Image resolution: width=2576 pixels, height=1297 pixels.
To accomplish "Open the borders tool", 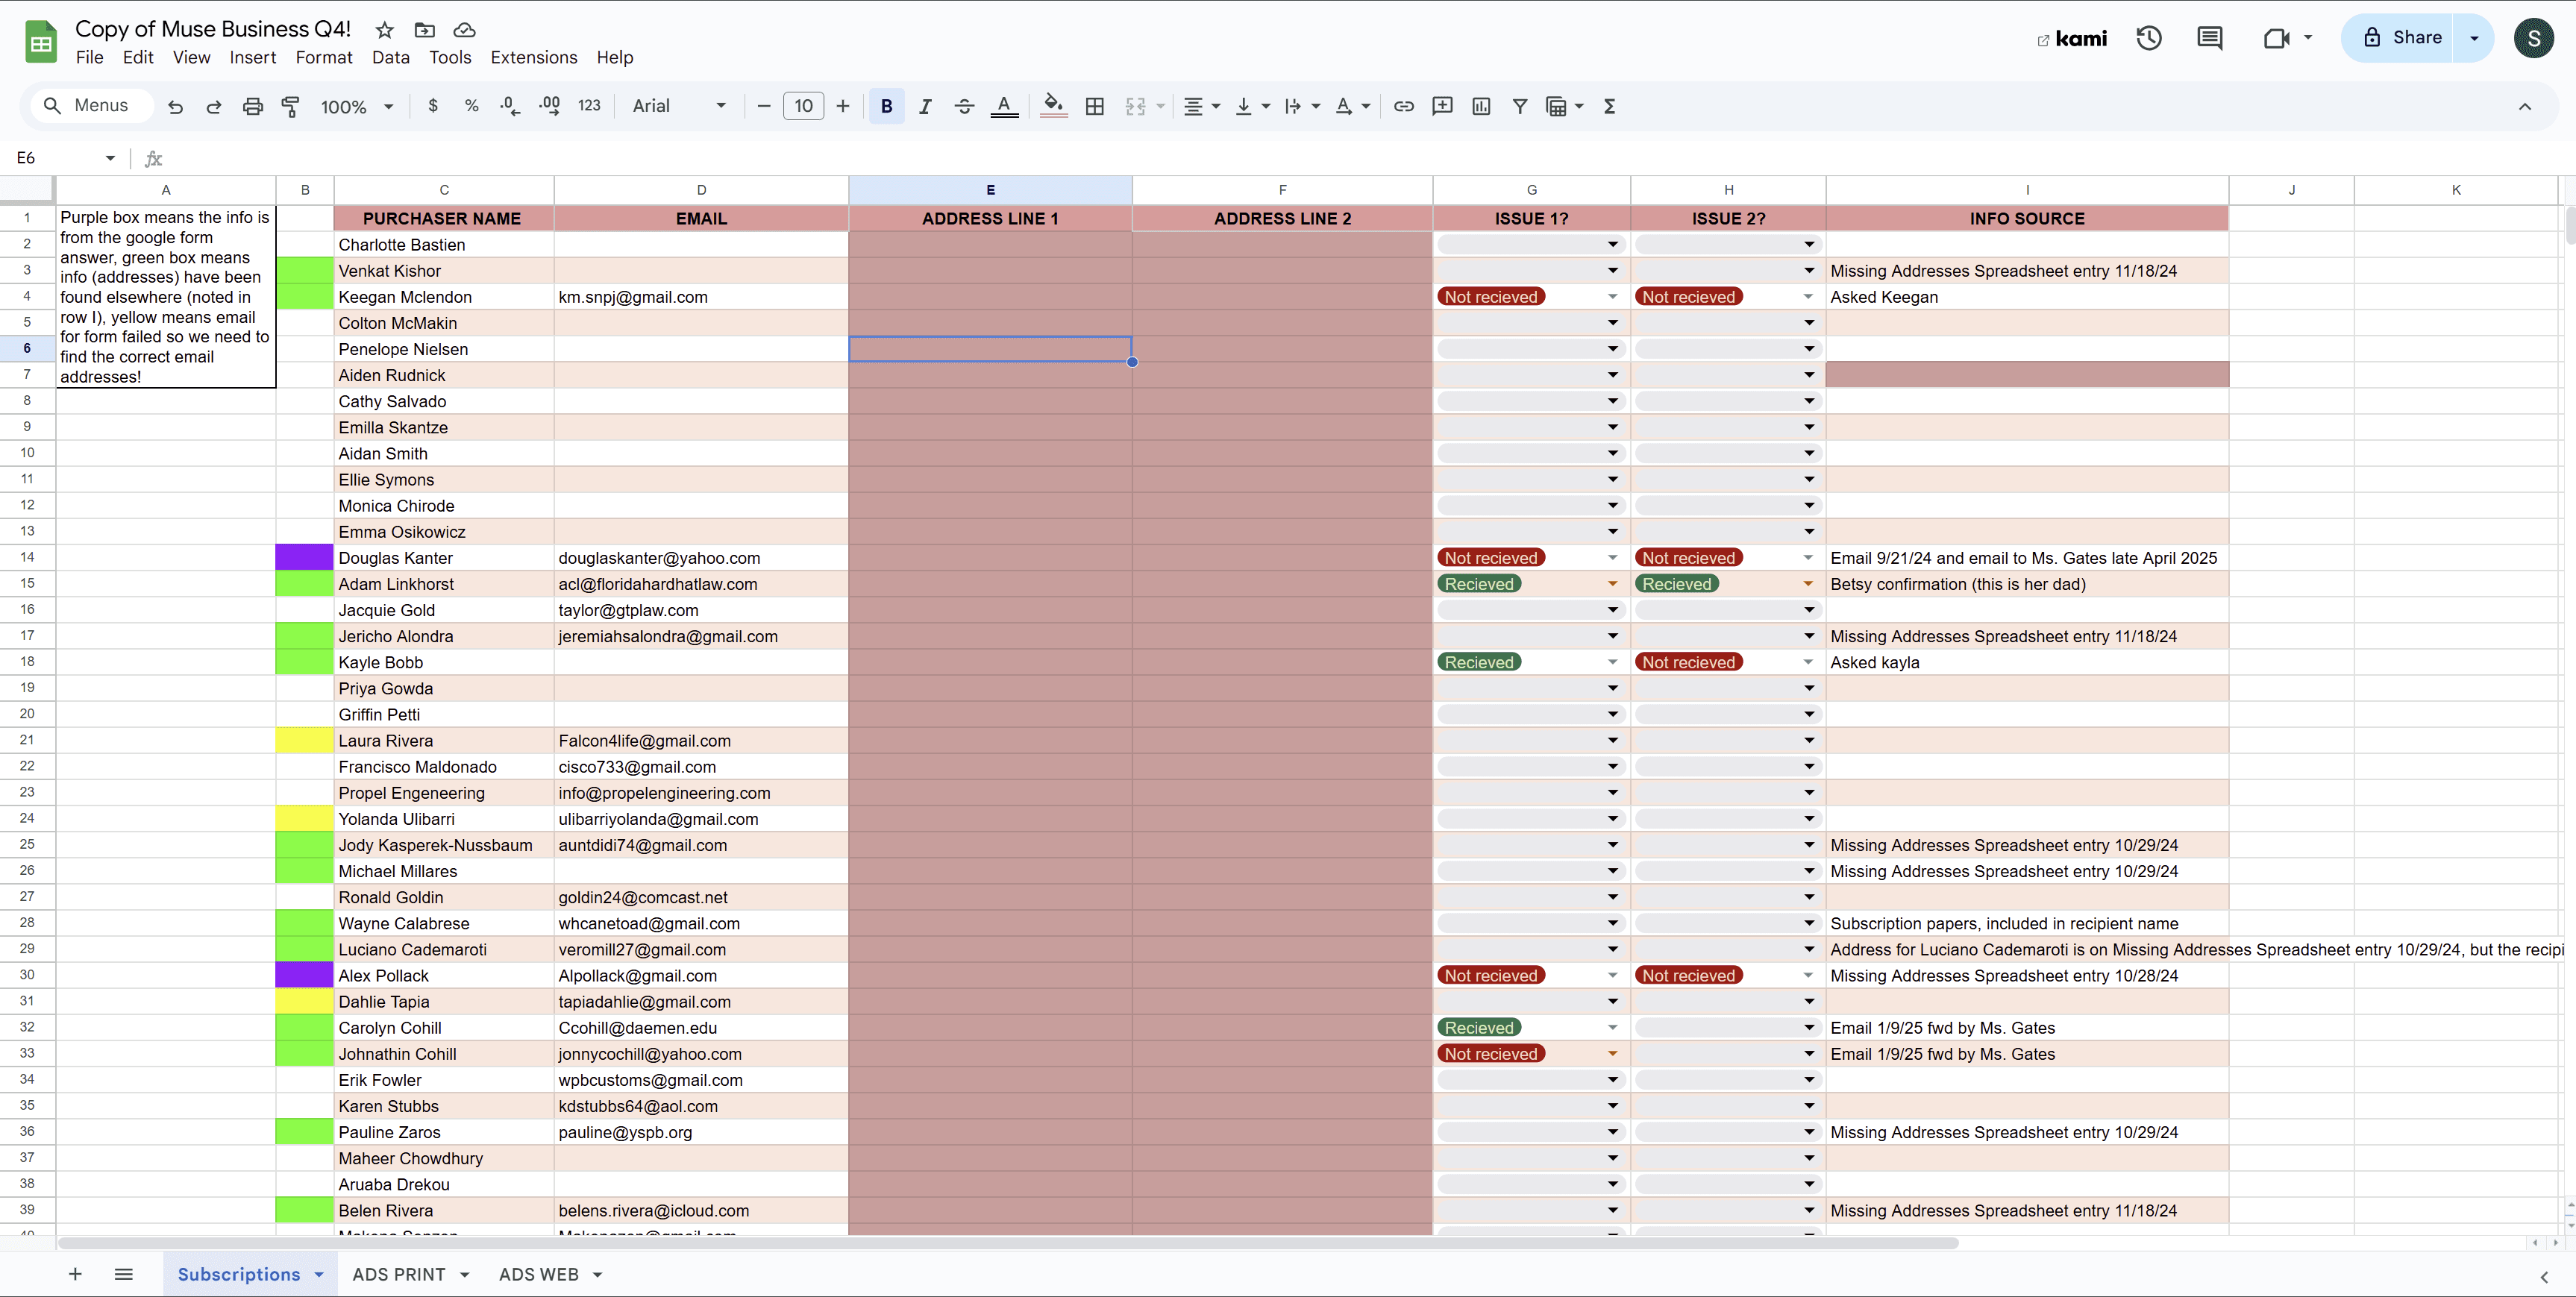I will [x=1095, y=106].
